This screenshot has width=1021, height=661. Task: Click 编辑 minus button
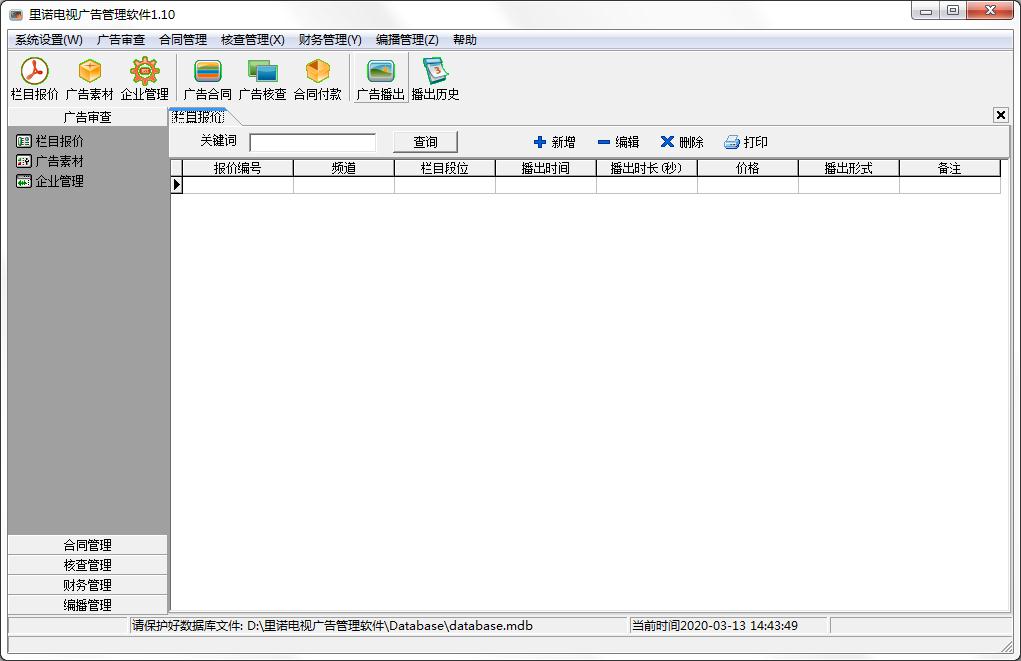coord(619,142)
